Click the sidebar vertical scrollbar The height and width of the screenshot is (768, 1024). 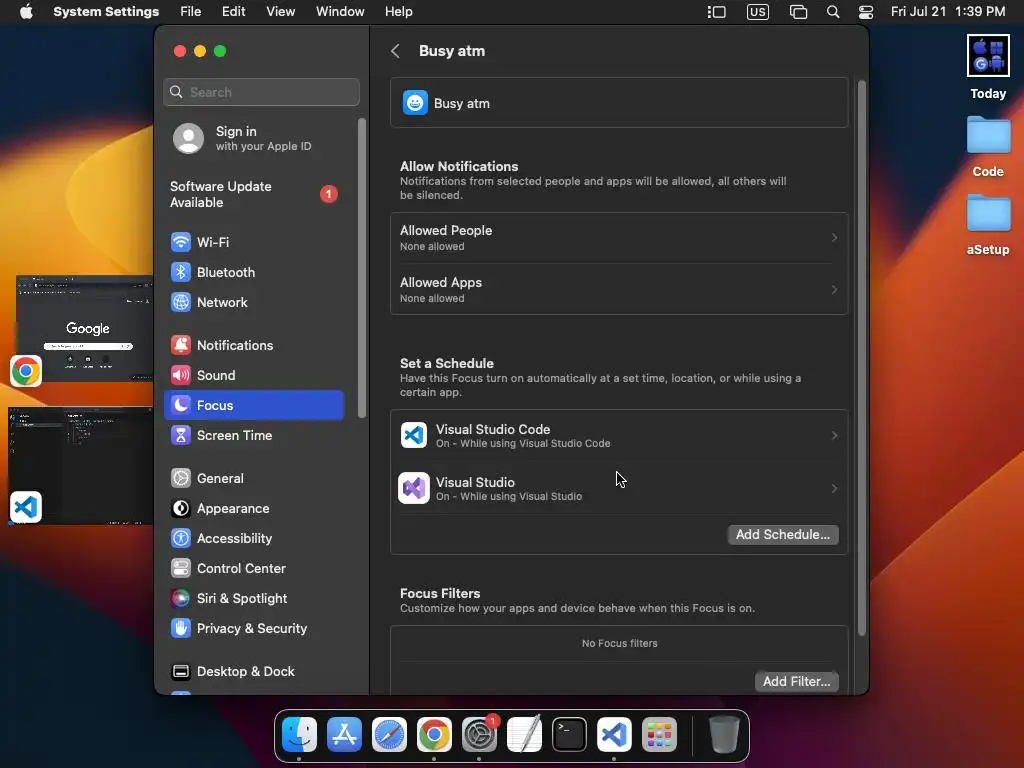pyautogui.click(x=361, y=268)
